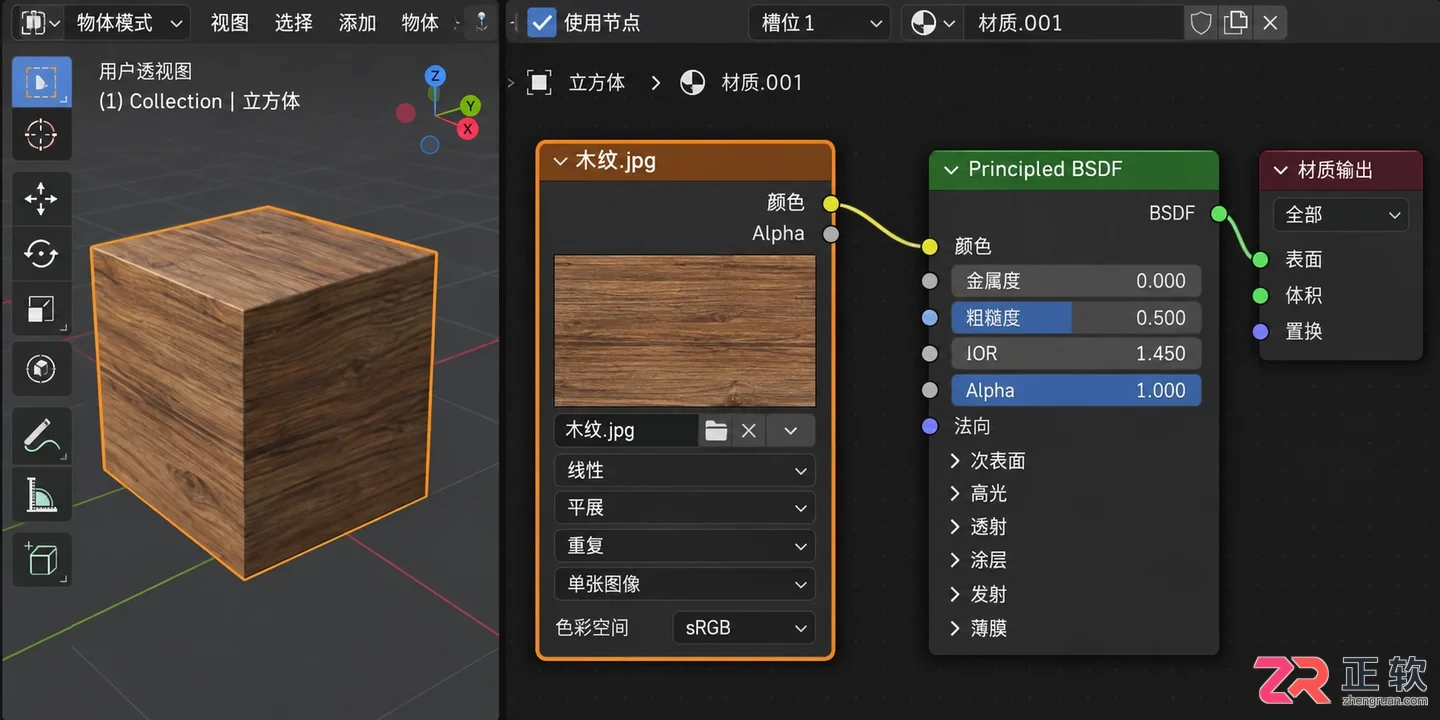Click the 表面 input socket

coord(1261,259)
